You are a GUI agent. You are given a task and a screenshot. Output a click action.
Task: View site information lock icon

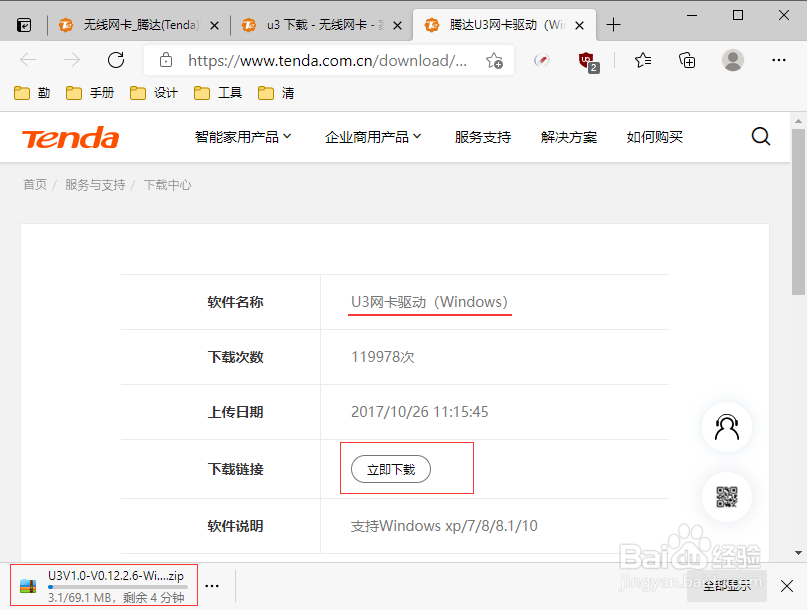[166, 60]
